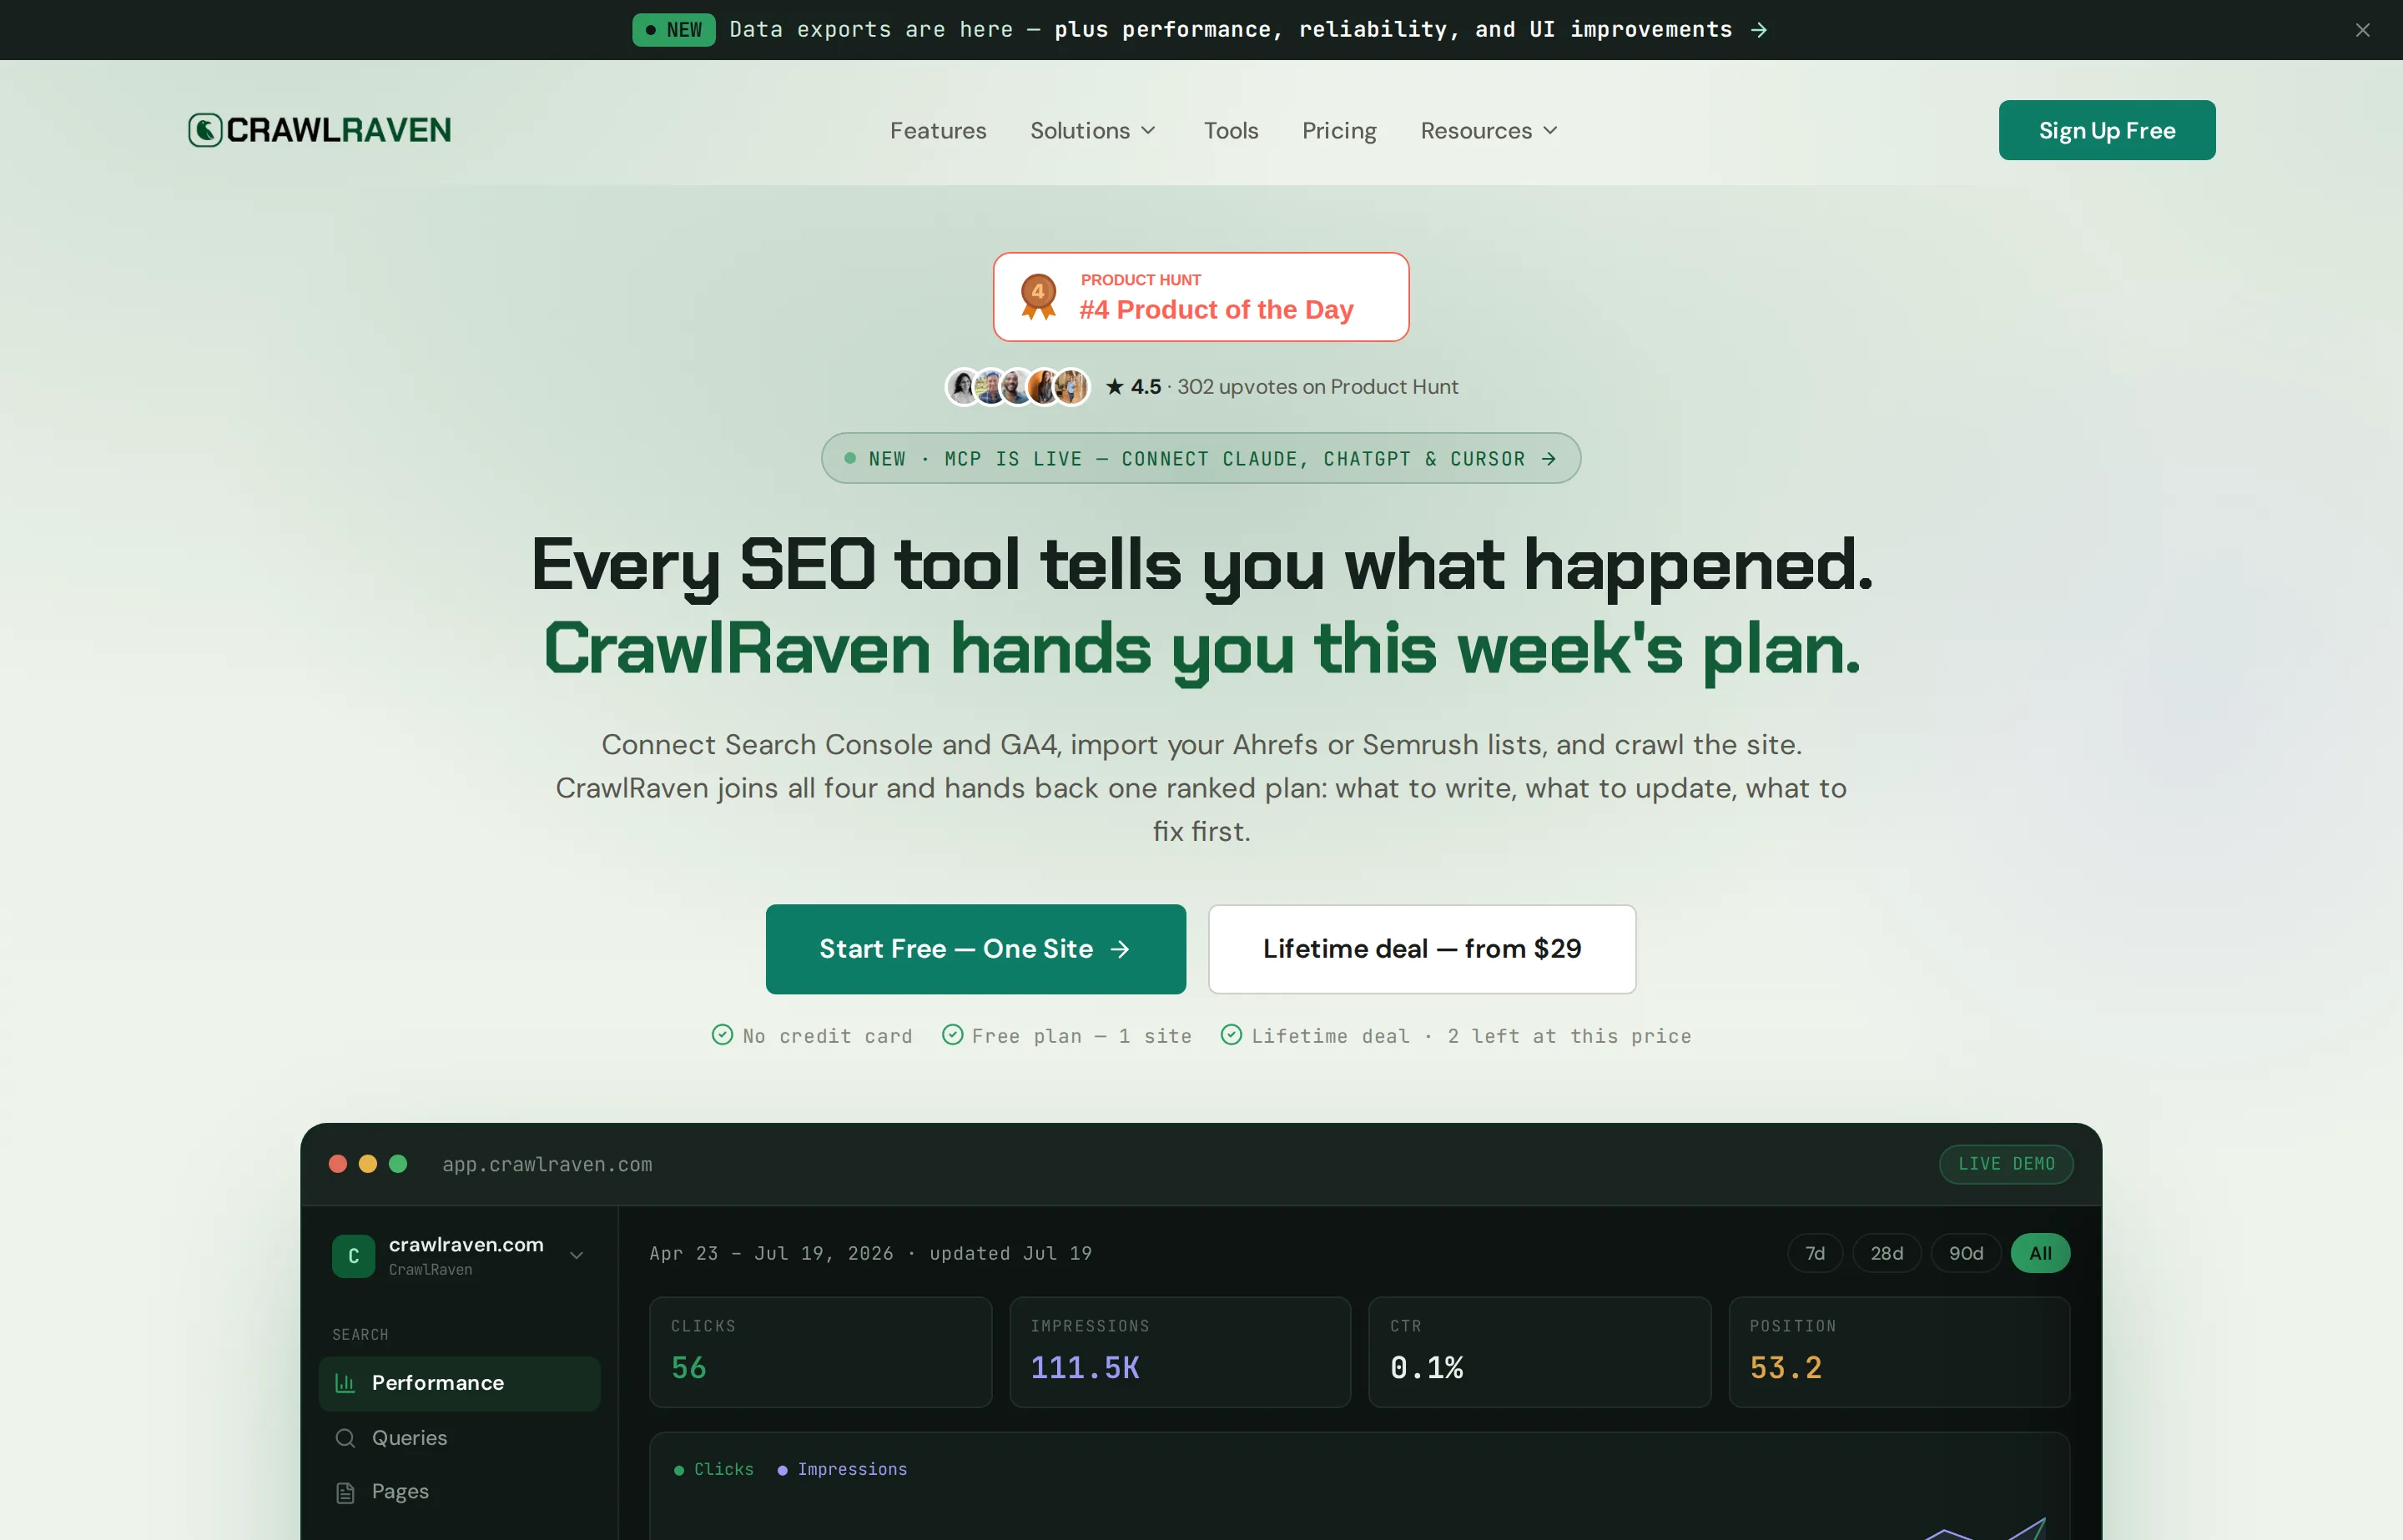Click the arrow icon in the MCP pill

[1548, 459]
